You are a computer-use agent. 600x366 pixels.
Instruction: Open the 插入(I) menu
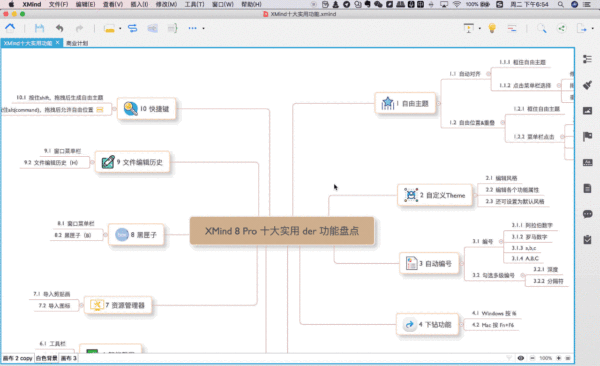(139, 4)
